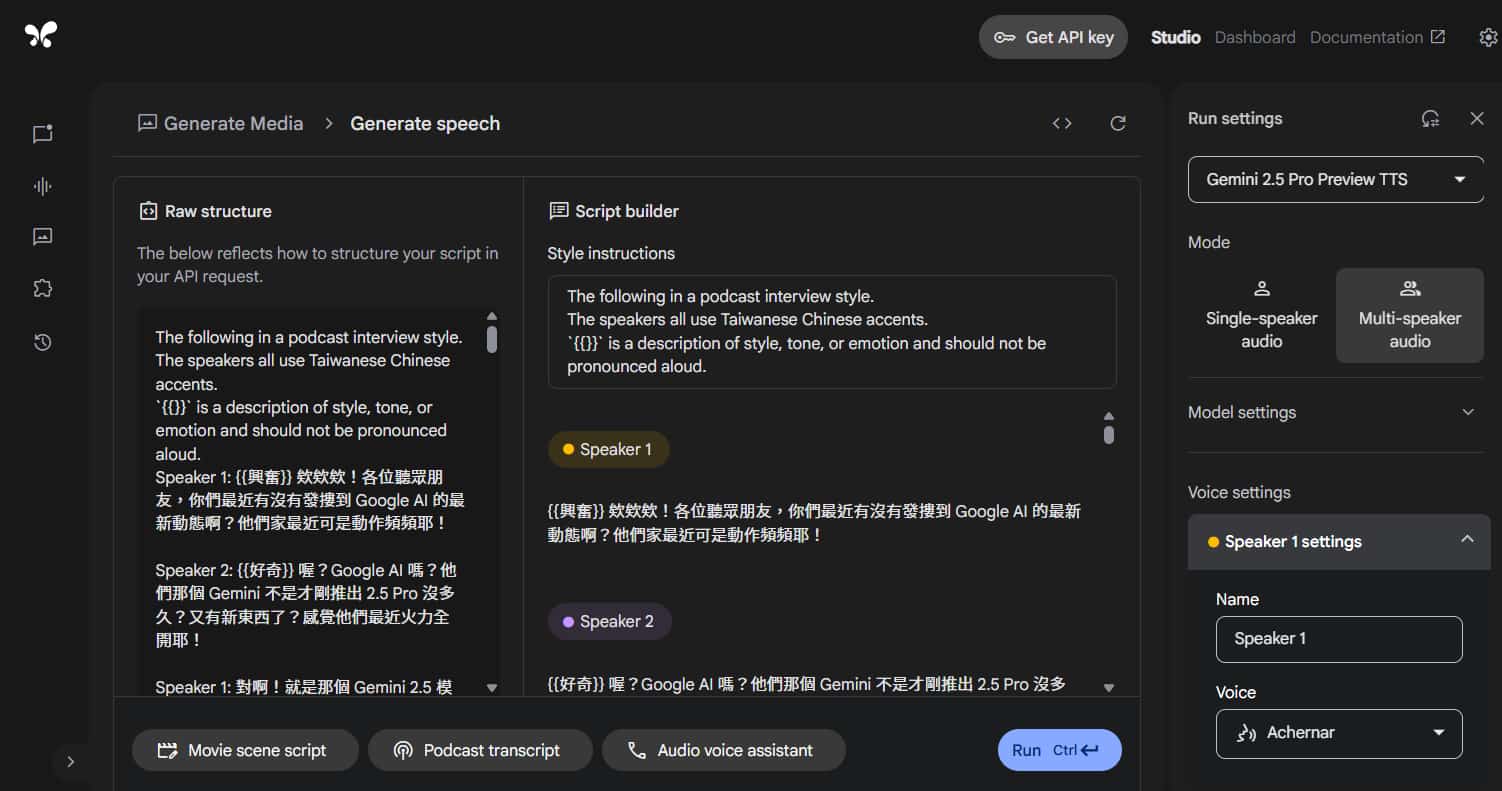Viewport: 1502px width, 791px height.
Task: Open the build apps puzzle sidebar icon
Action: tap(42, 289)
